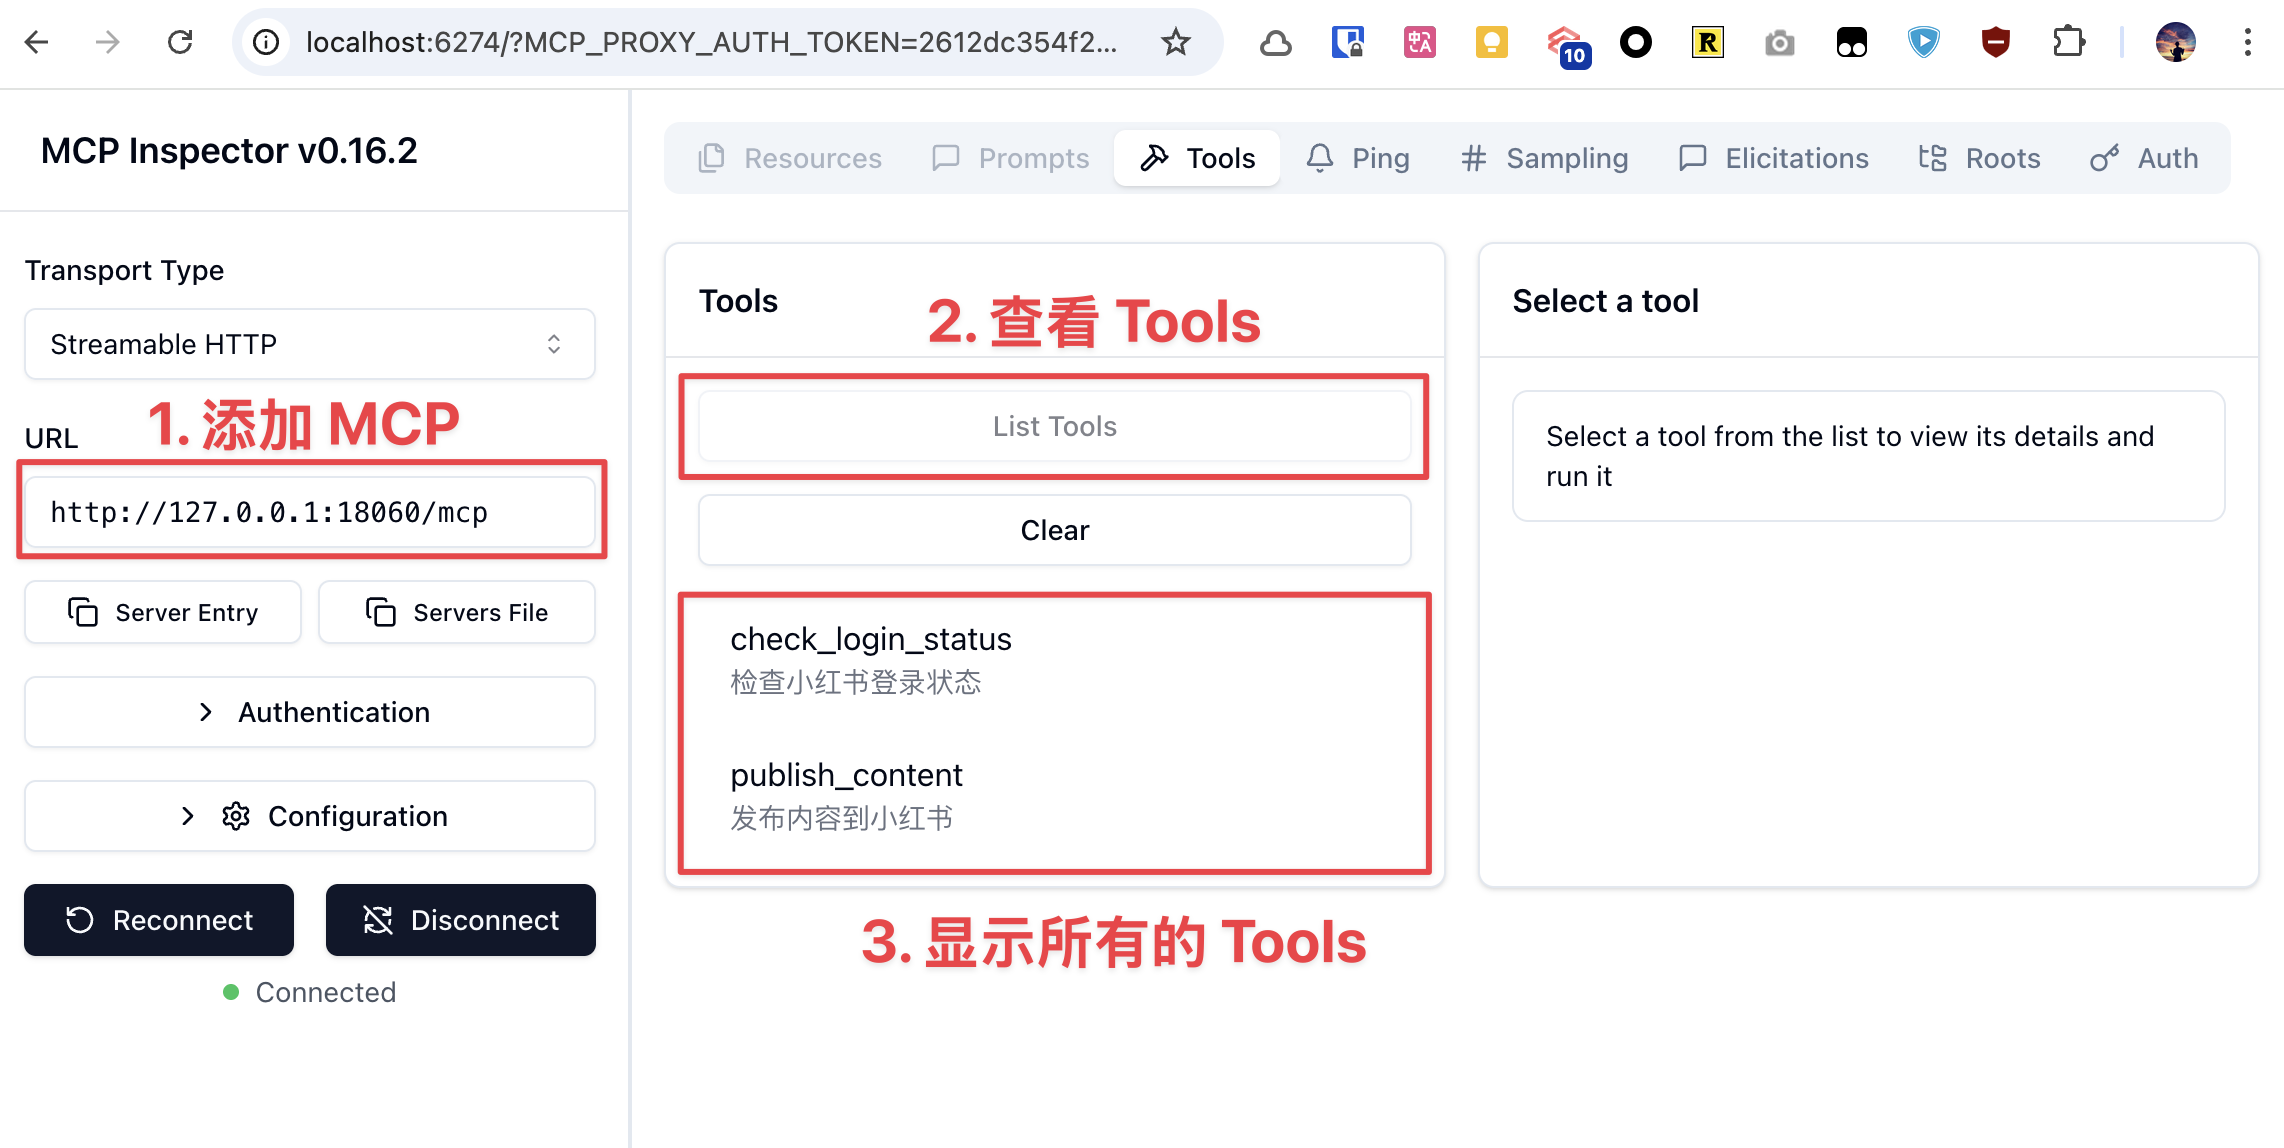
Task: Click the browser extensions puzzle icon
Action: (2068, 42)
